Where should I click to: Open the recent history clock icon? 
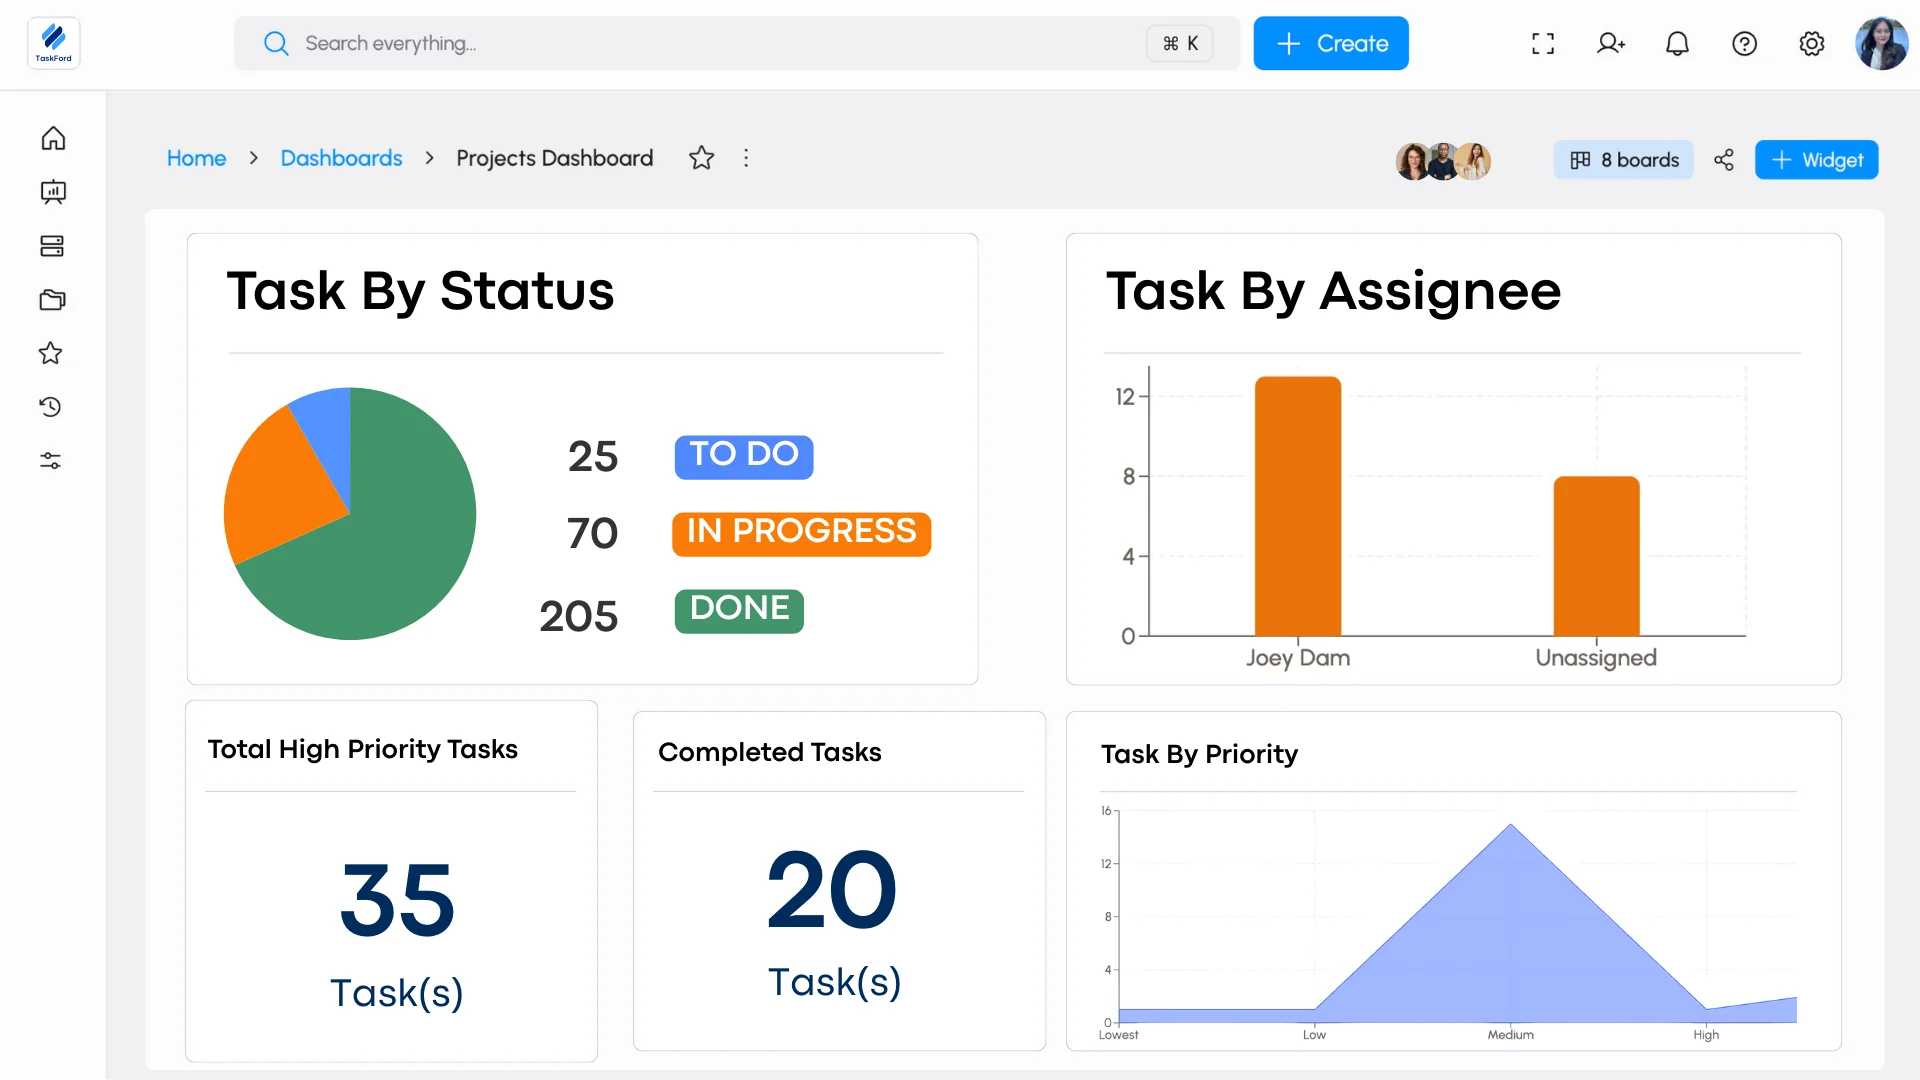[x=51, y=407]
